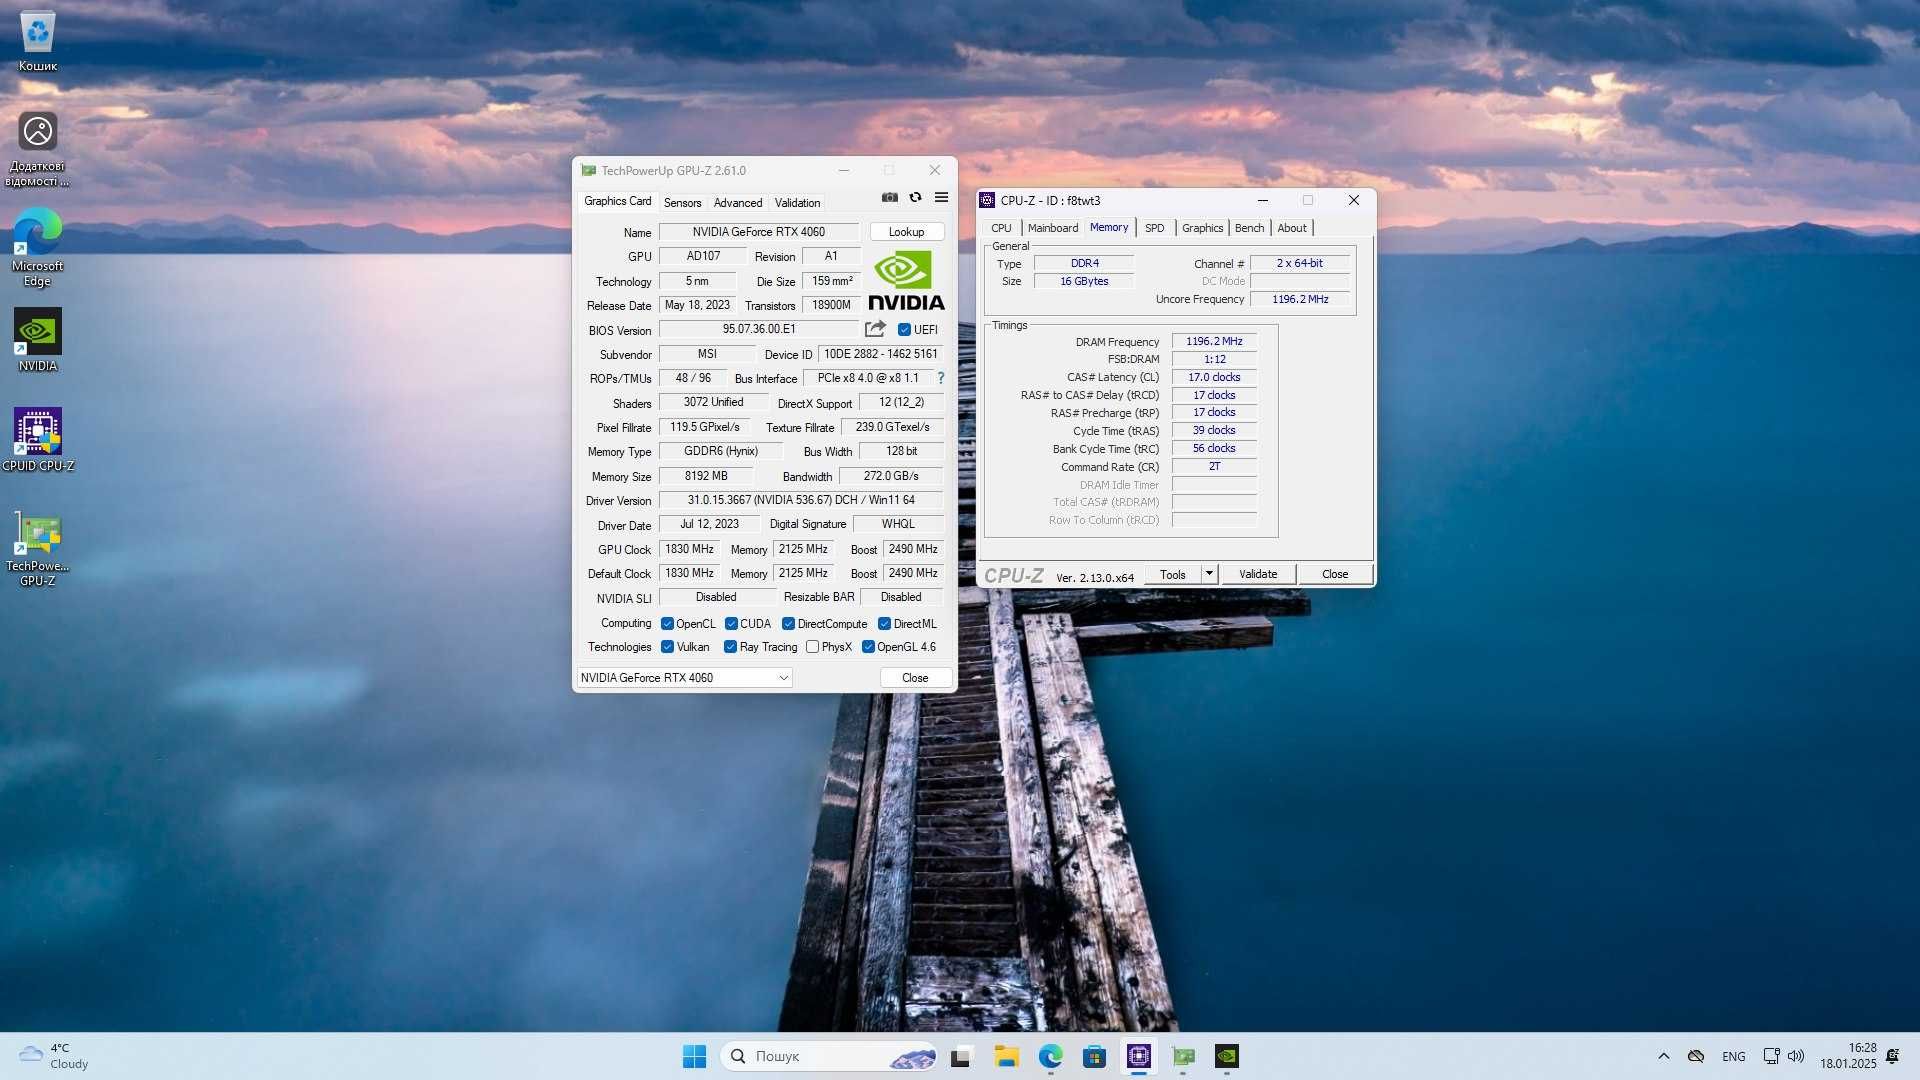Click the Driver Version field in GPU-Z
Viewport: 1920px width, 1080px height.
pos(801,500)
